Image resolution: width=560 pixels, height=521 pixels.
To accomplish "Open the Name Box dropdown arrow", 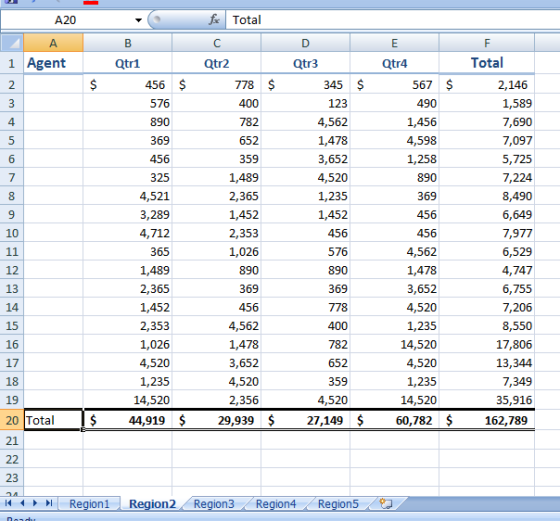I will (x=138, y=20).
